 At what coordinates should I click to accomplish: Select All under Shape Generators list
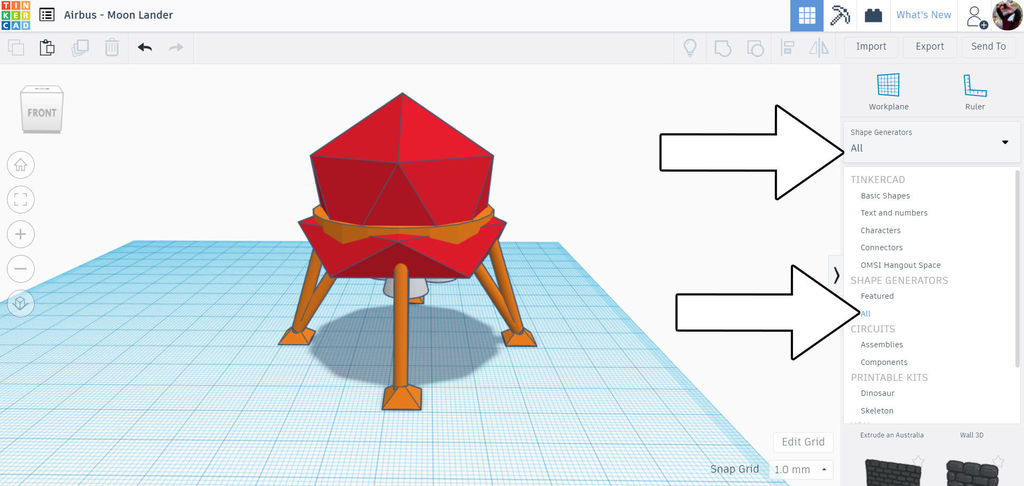click(865, 314)
